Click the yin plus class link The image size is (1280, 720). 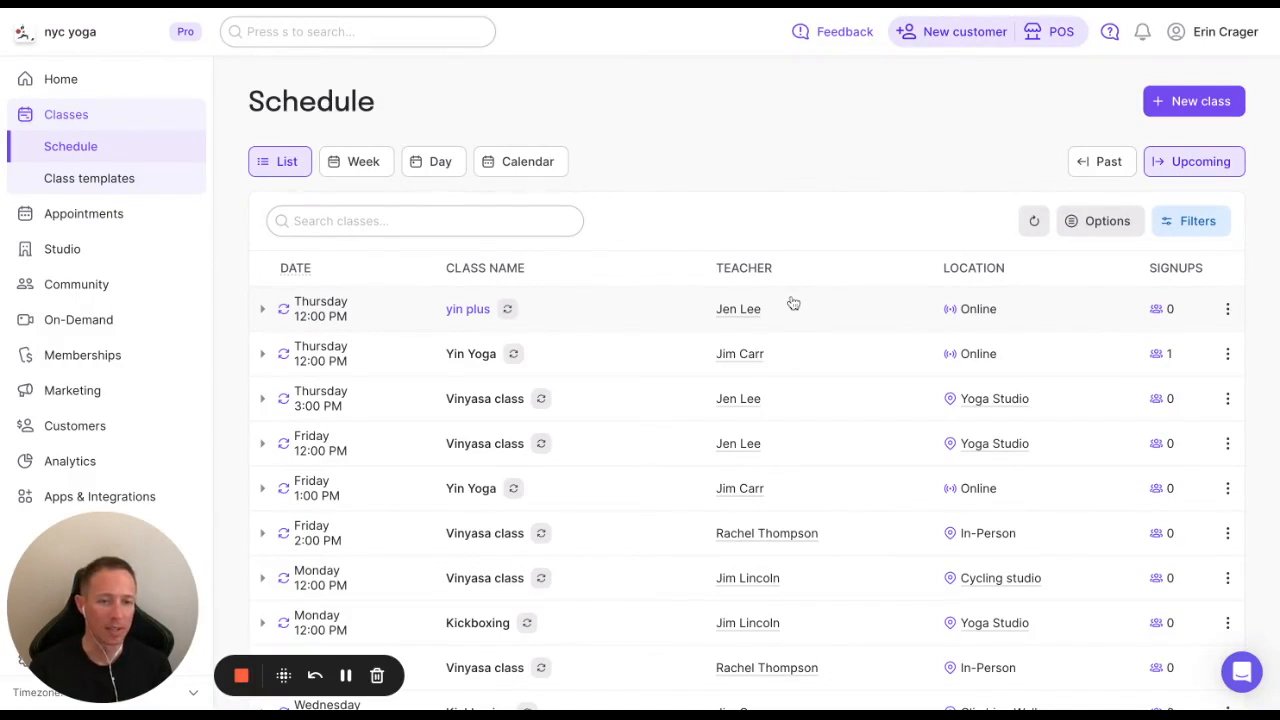click(x=468, y=309)
